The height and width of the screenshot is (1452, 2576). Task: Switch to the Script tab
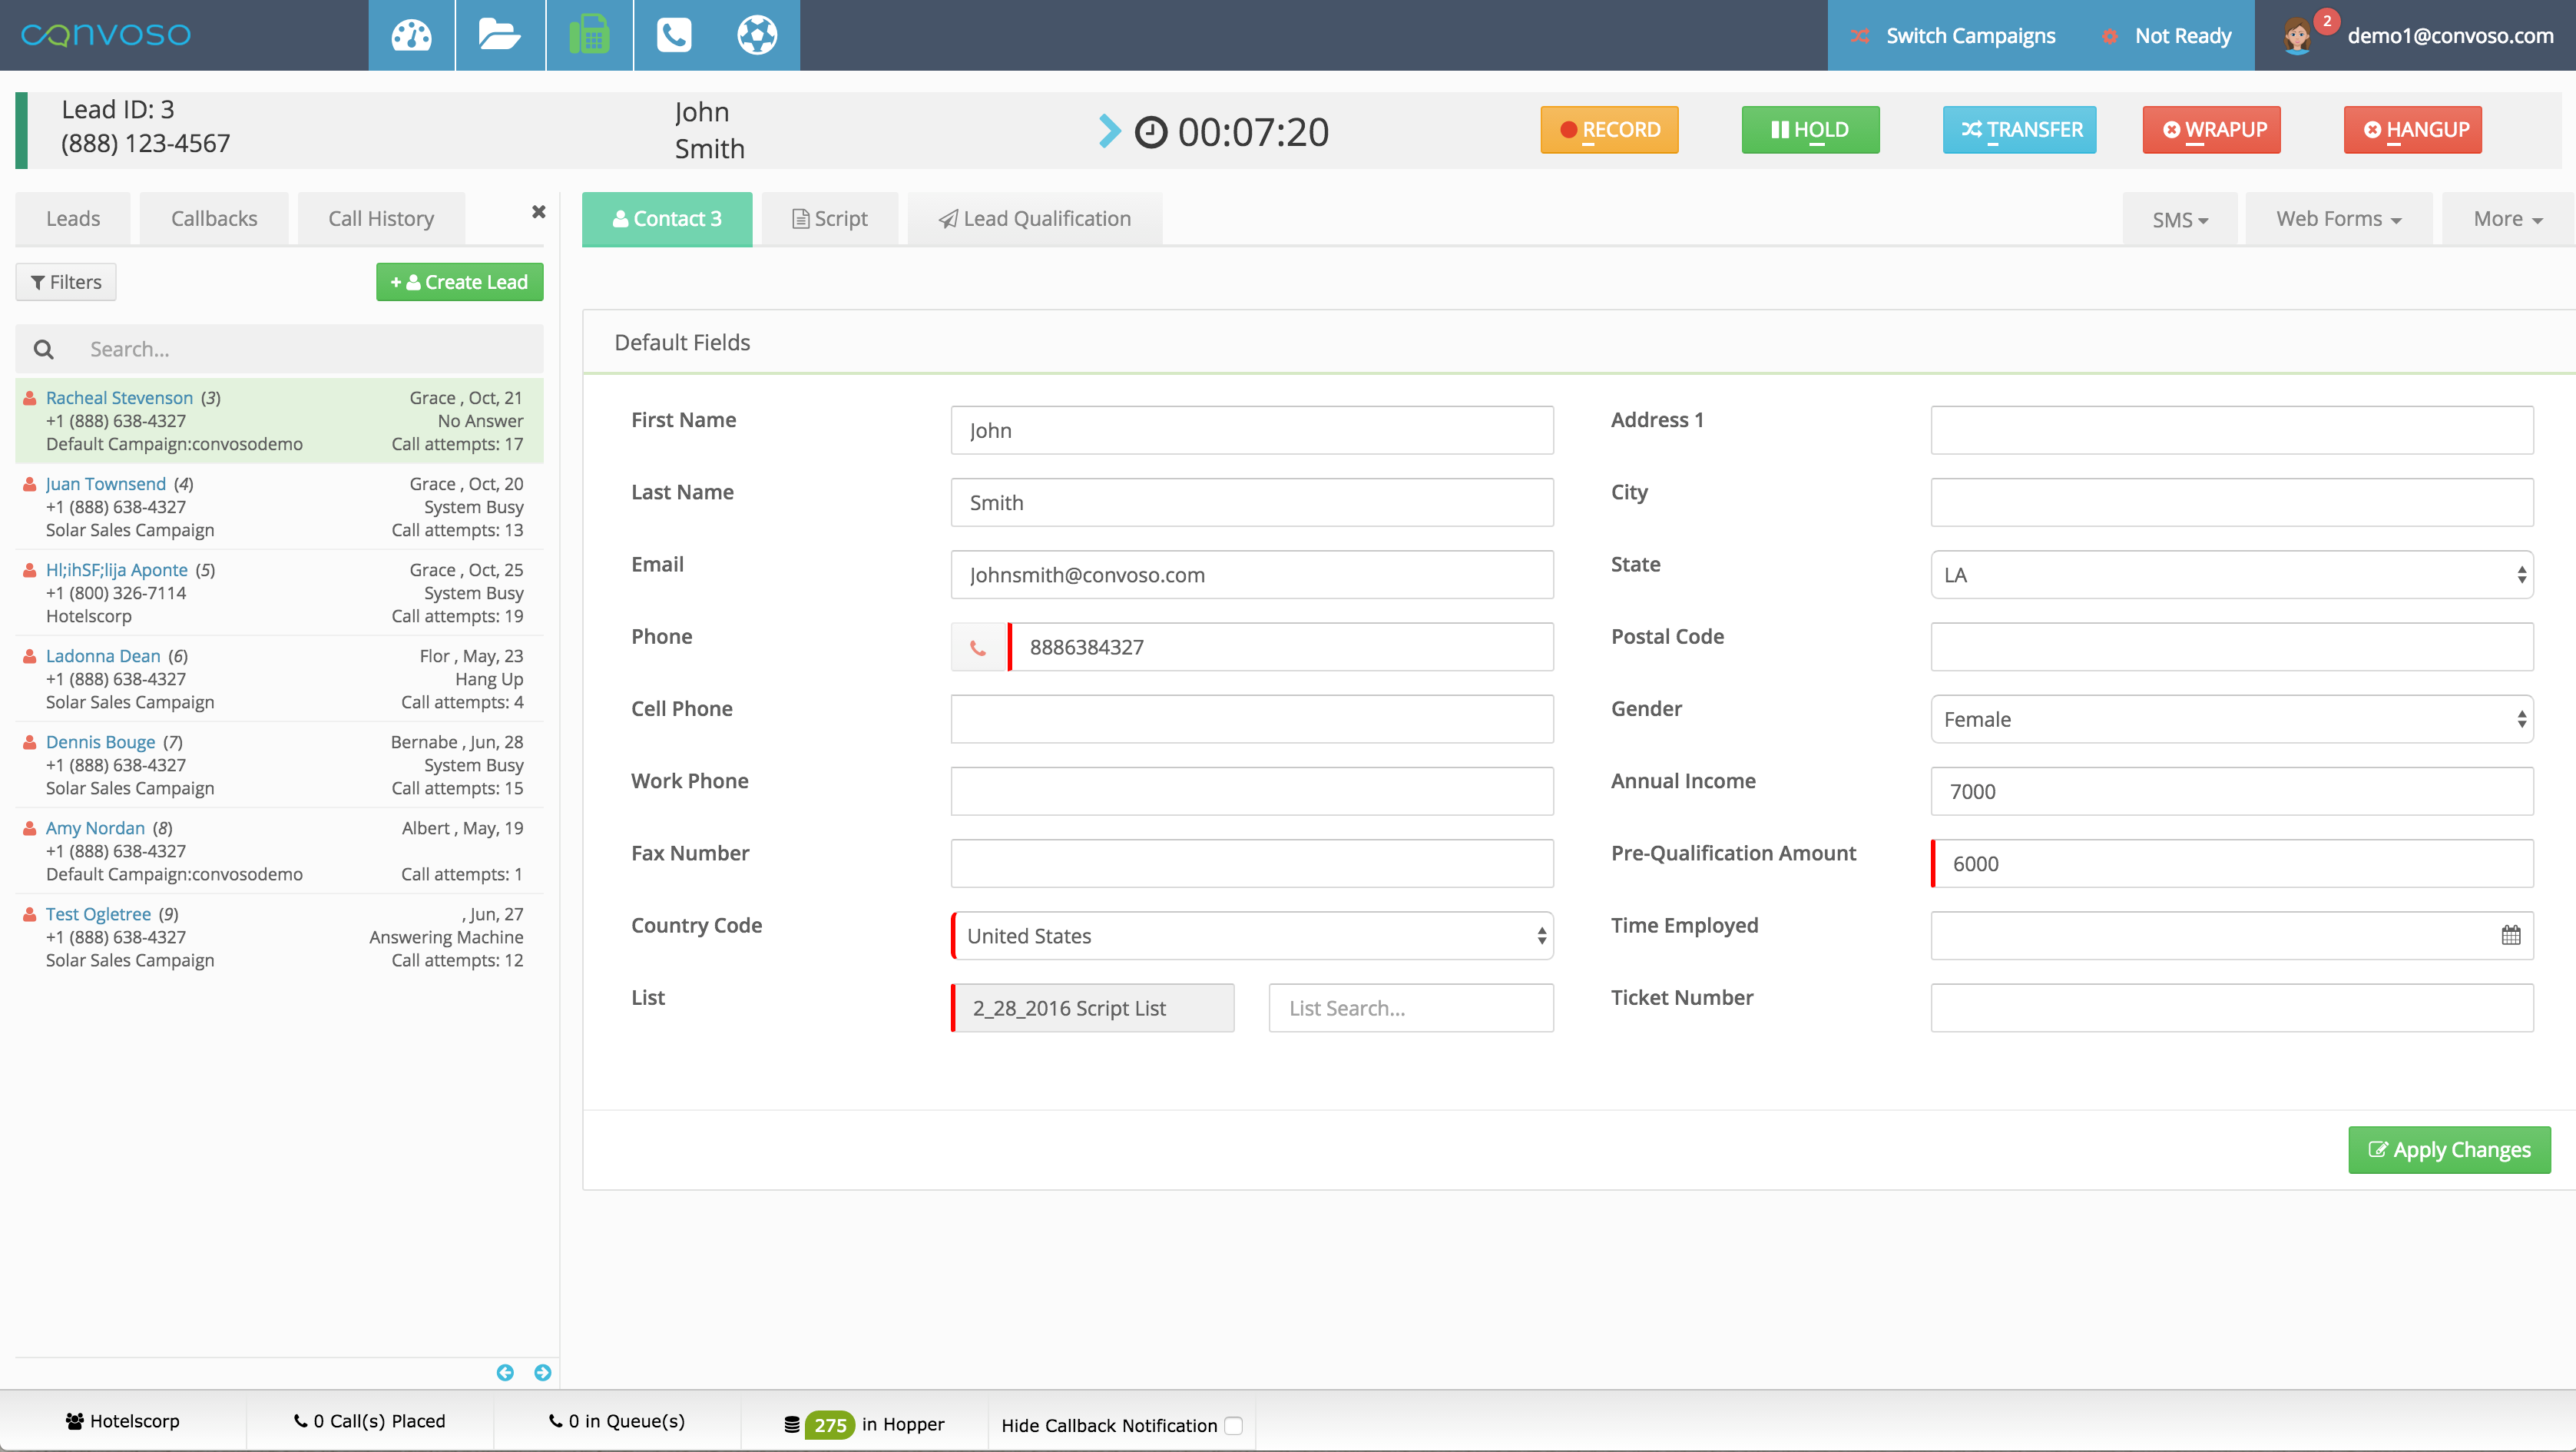[830, 218]
